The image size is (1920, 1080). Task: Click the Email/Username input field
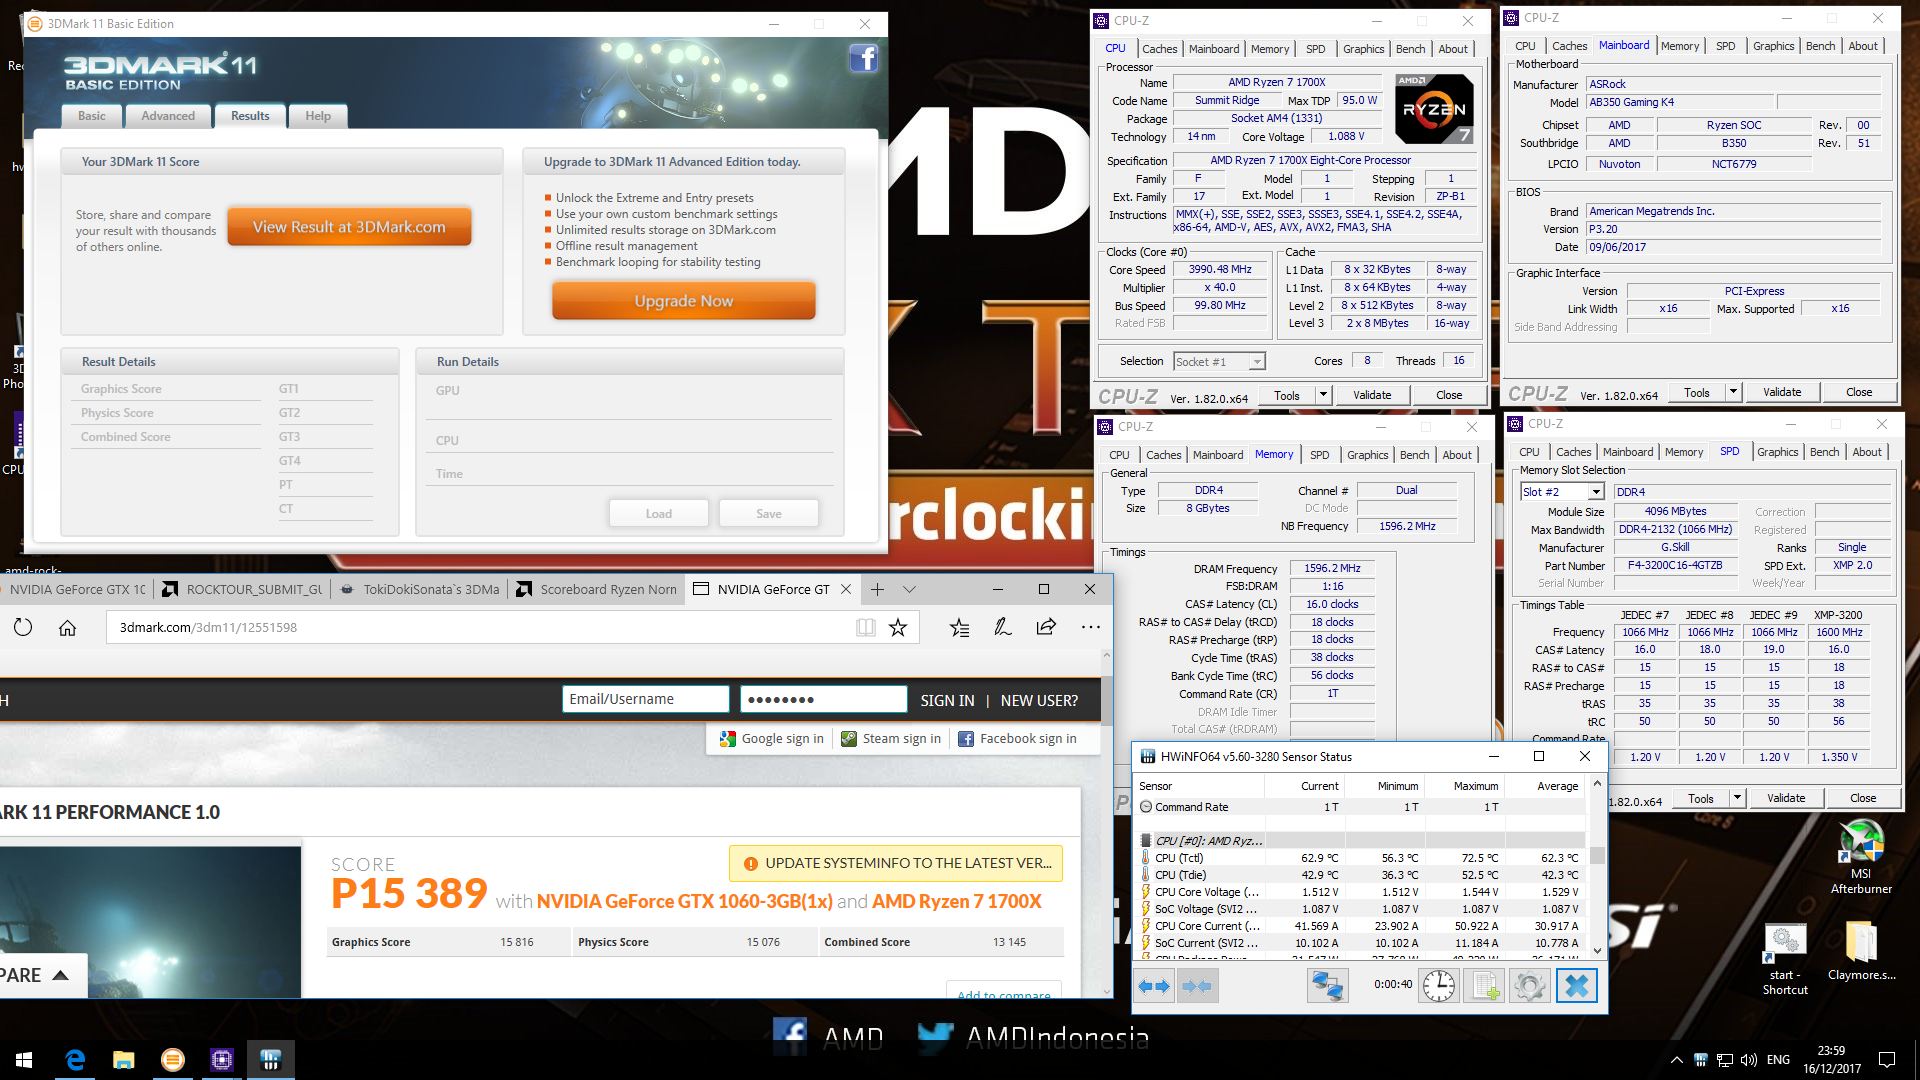point(645,699)
